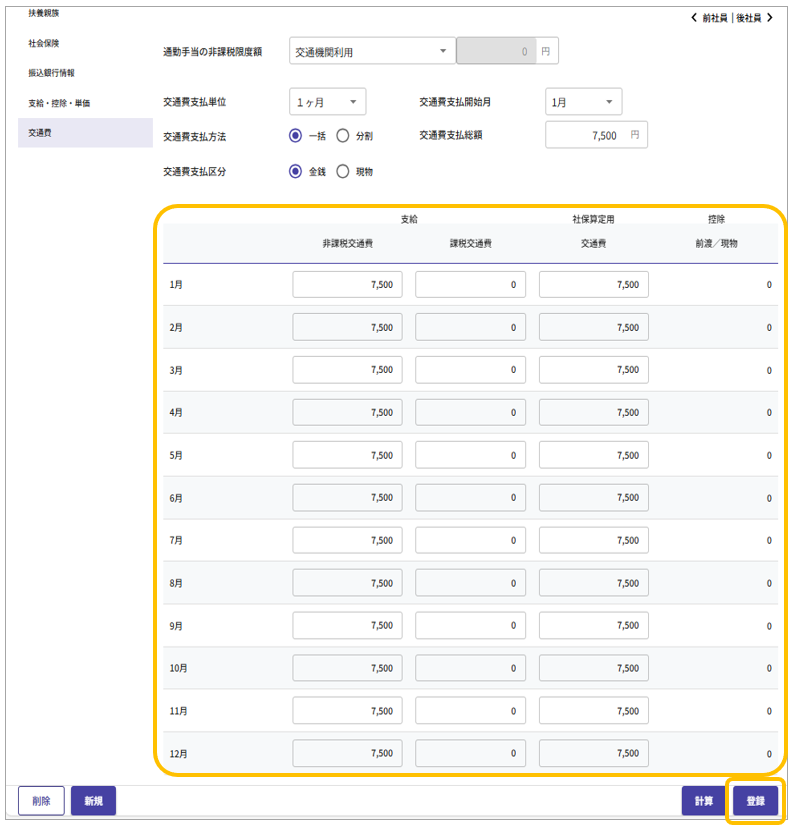Click March 課税交通費 input field
The image size is (796, 830).
pyautogui.click(x=470, y=370)
